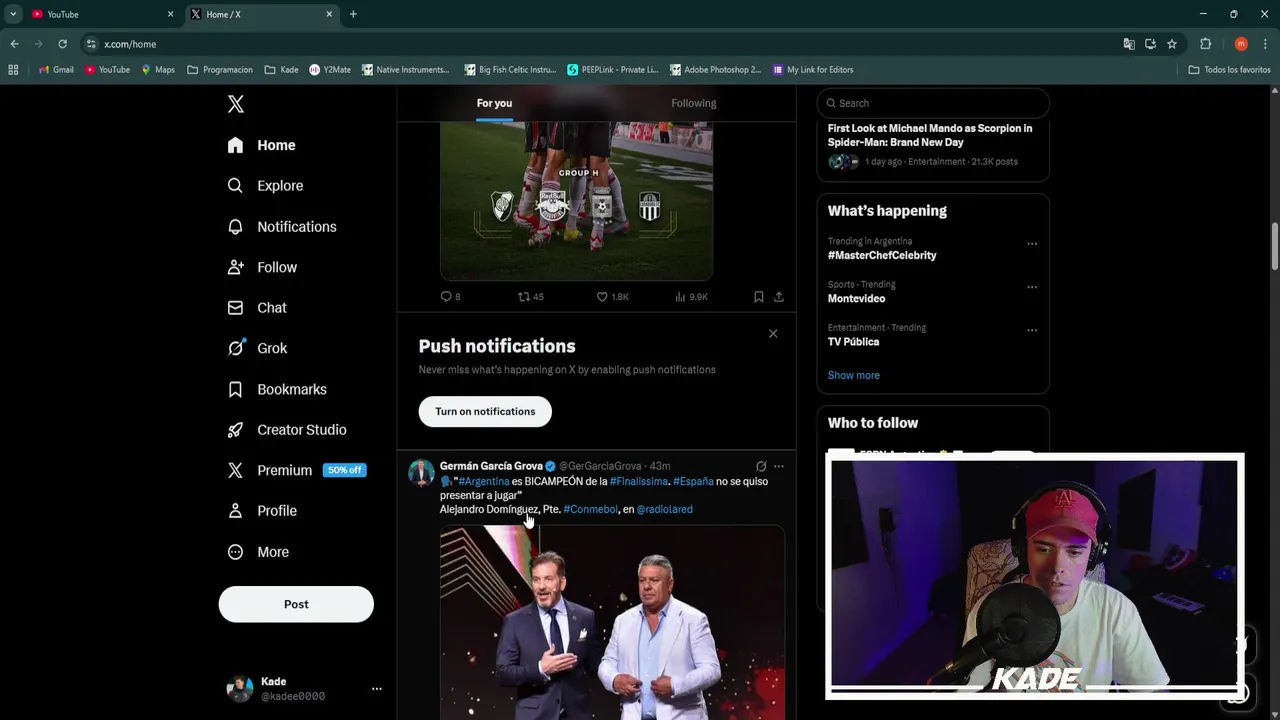Go back in browser history
The height and width of the screenshot is (720, 1280).
pos(14,44)
